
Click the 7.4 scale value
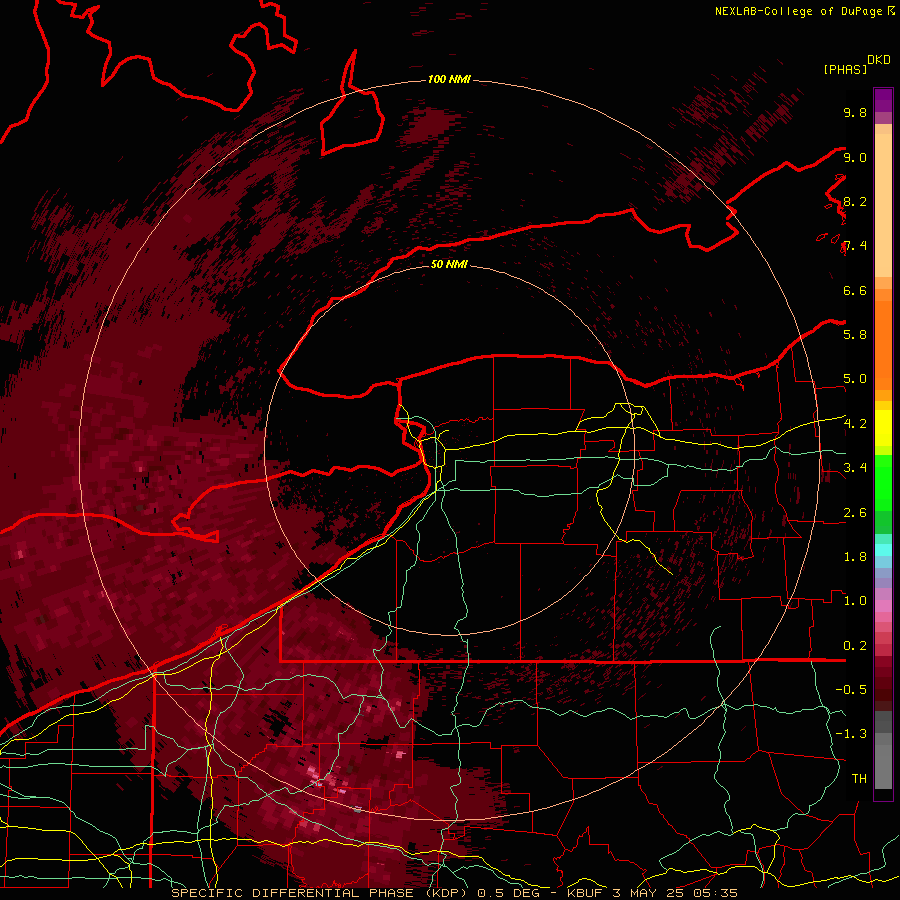855,246
